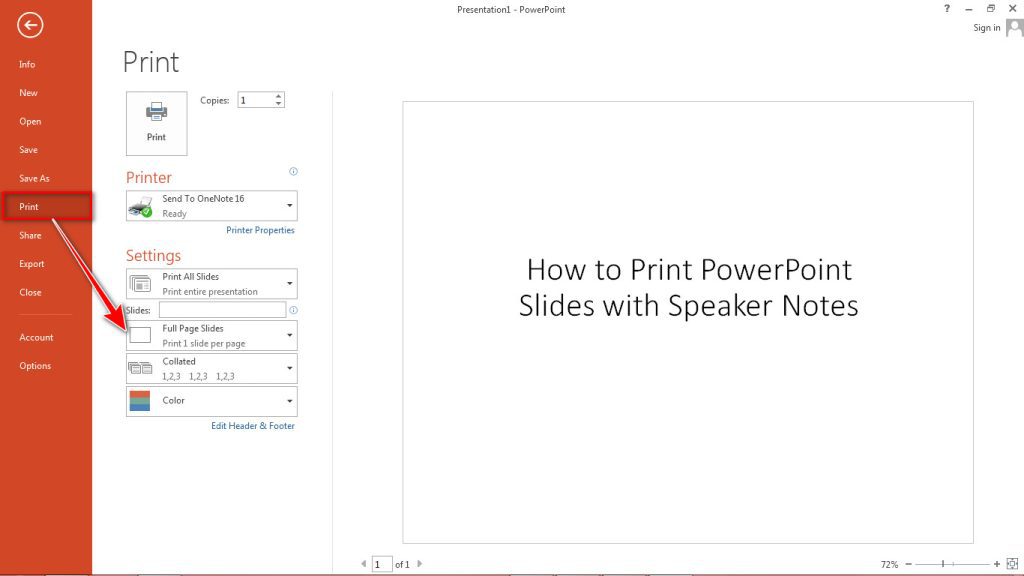Click the Color mode icon
The width and height of the screenshot is (1024, 576).
tap(140, 400)
